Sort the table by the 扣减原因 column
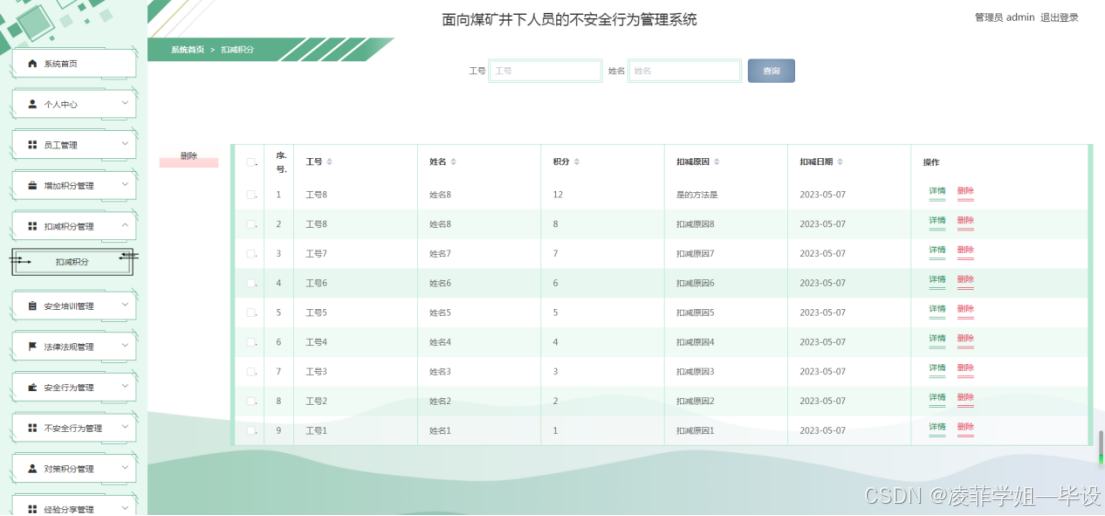The image size is (1105, 516). pos(717,162)
